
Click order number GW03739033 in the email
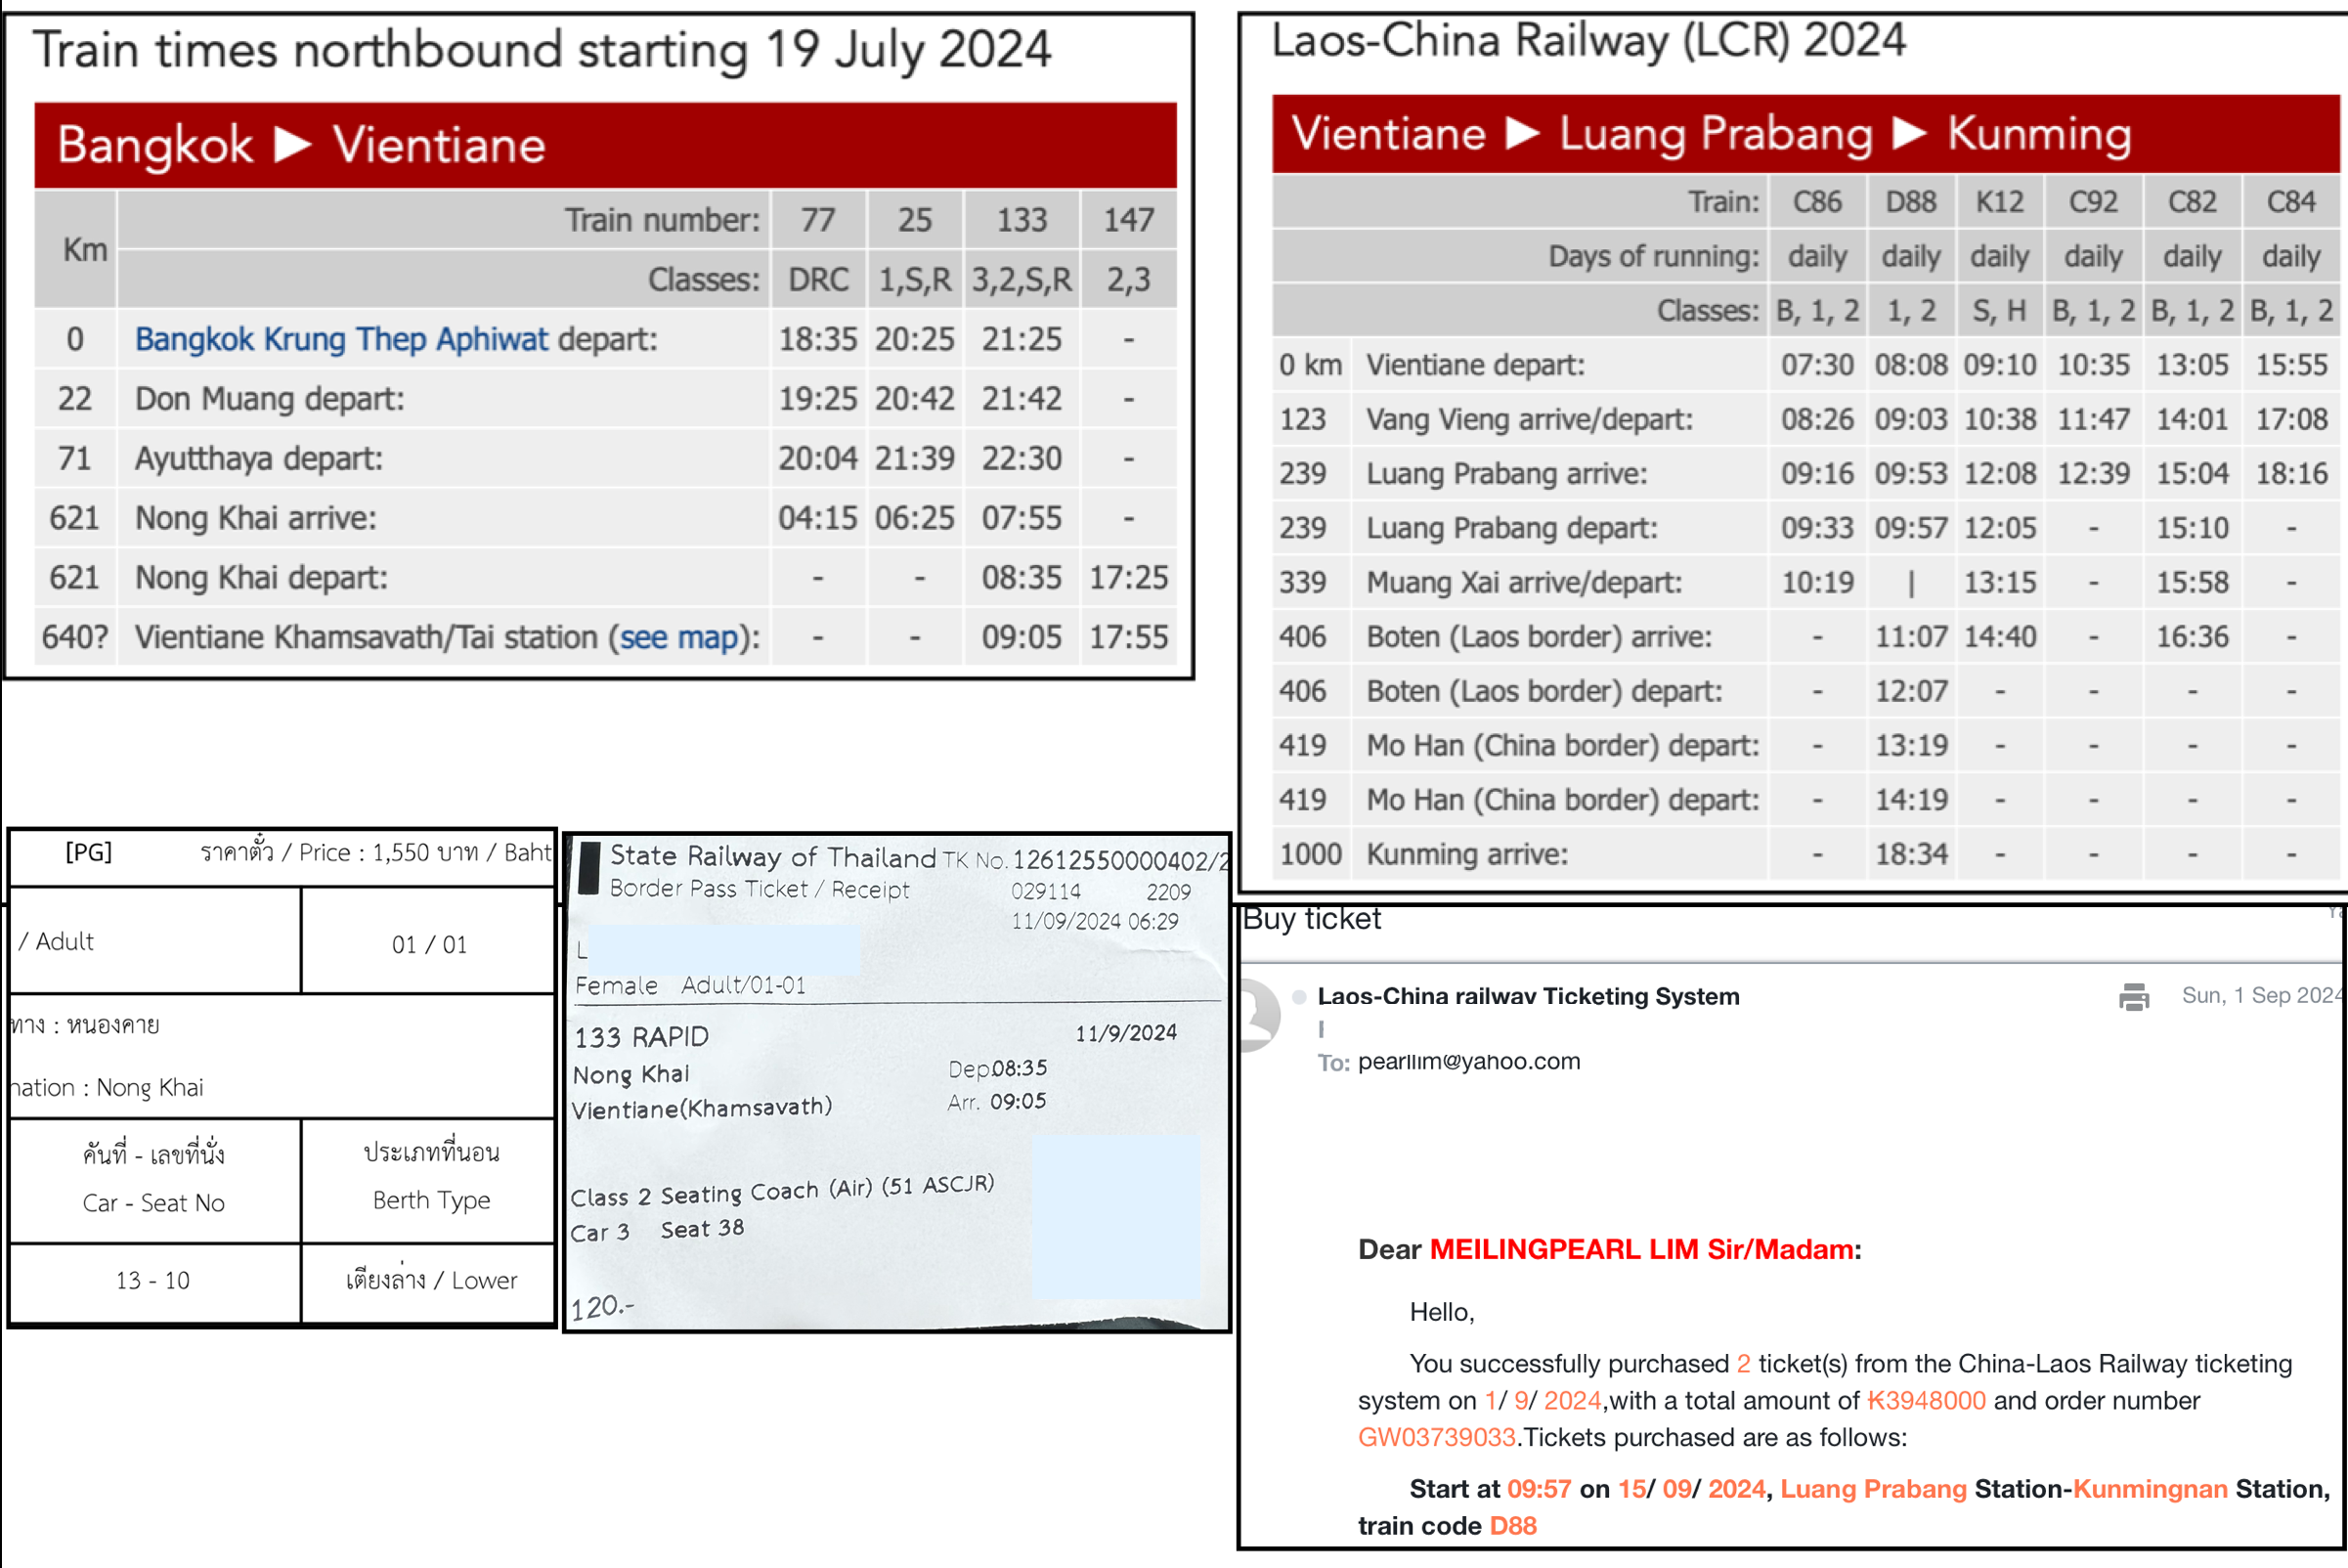[x=1436, y=1437]
